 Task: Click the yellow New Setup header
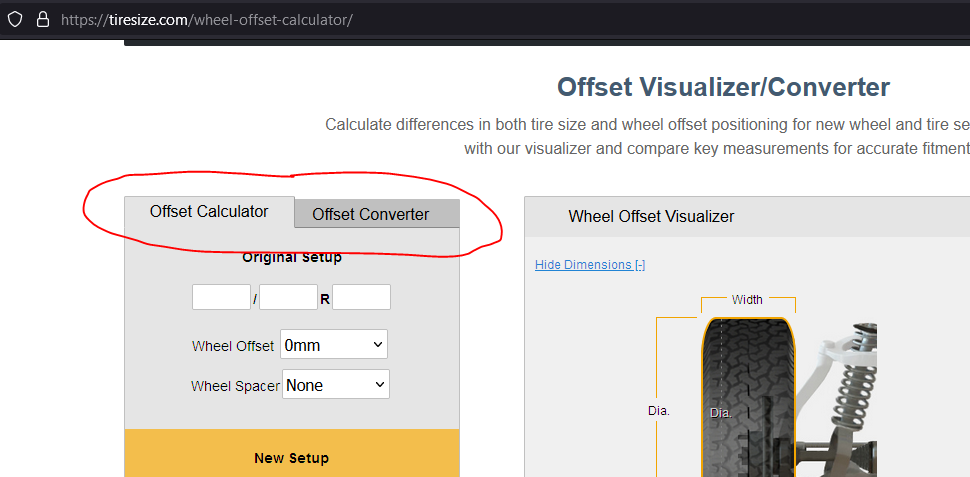click(291, 458)
